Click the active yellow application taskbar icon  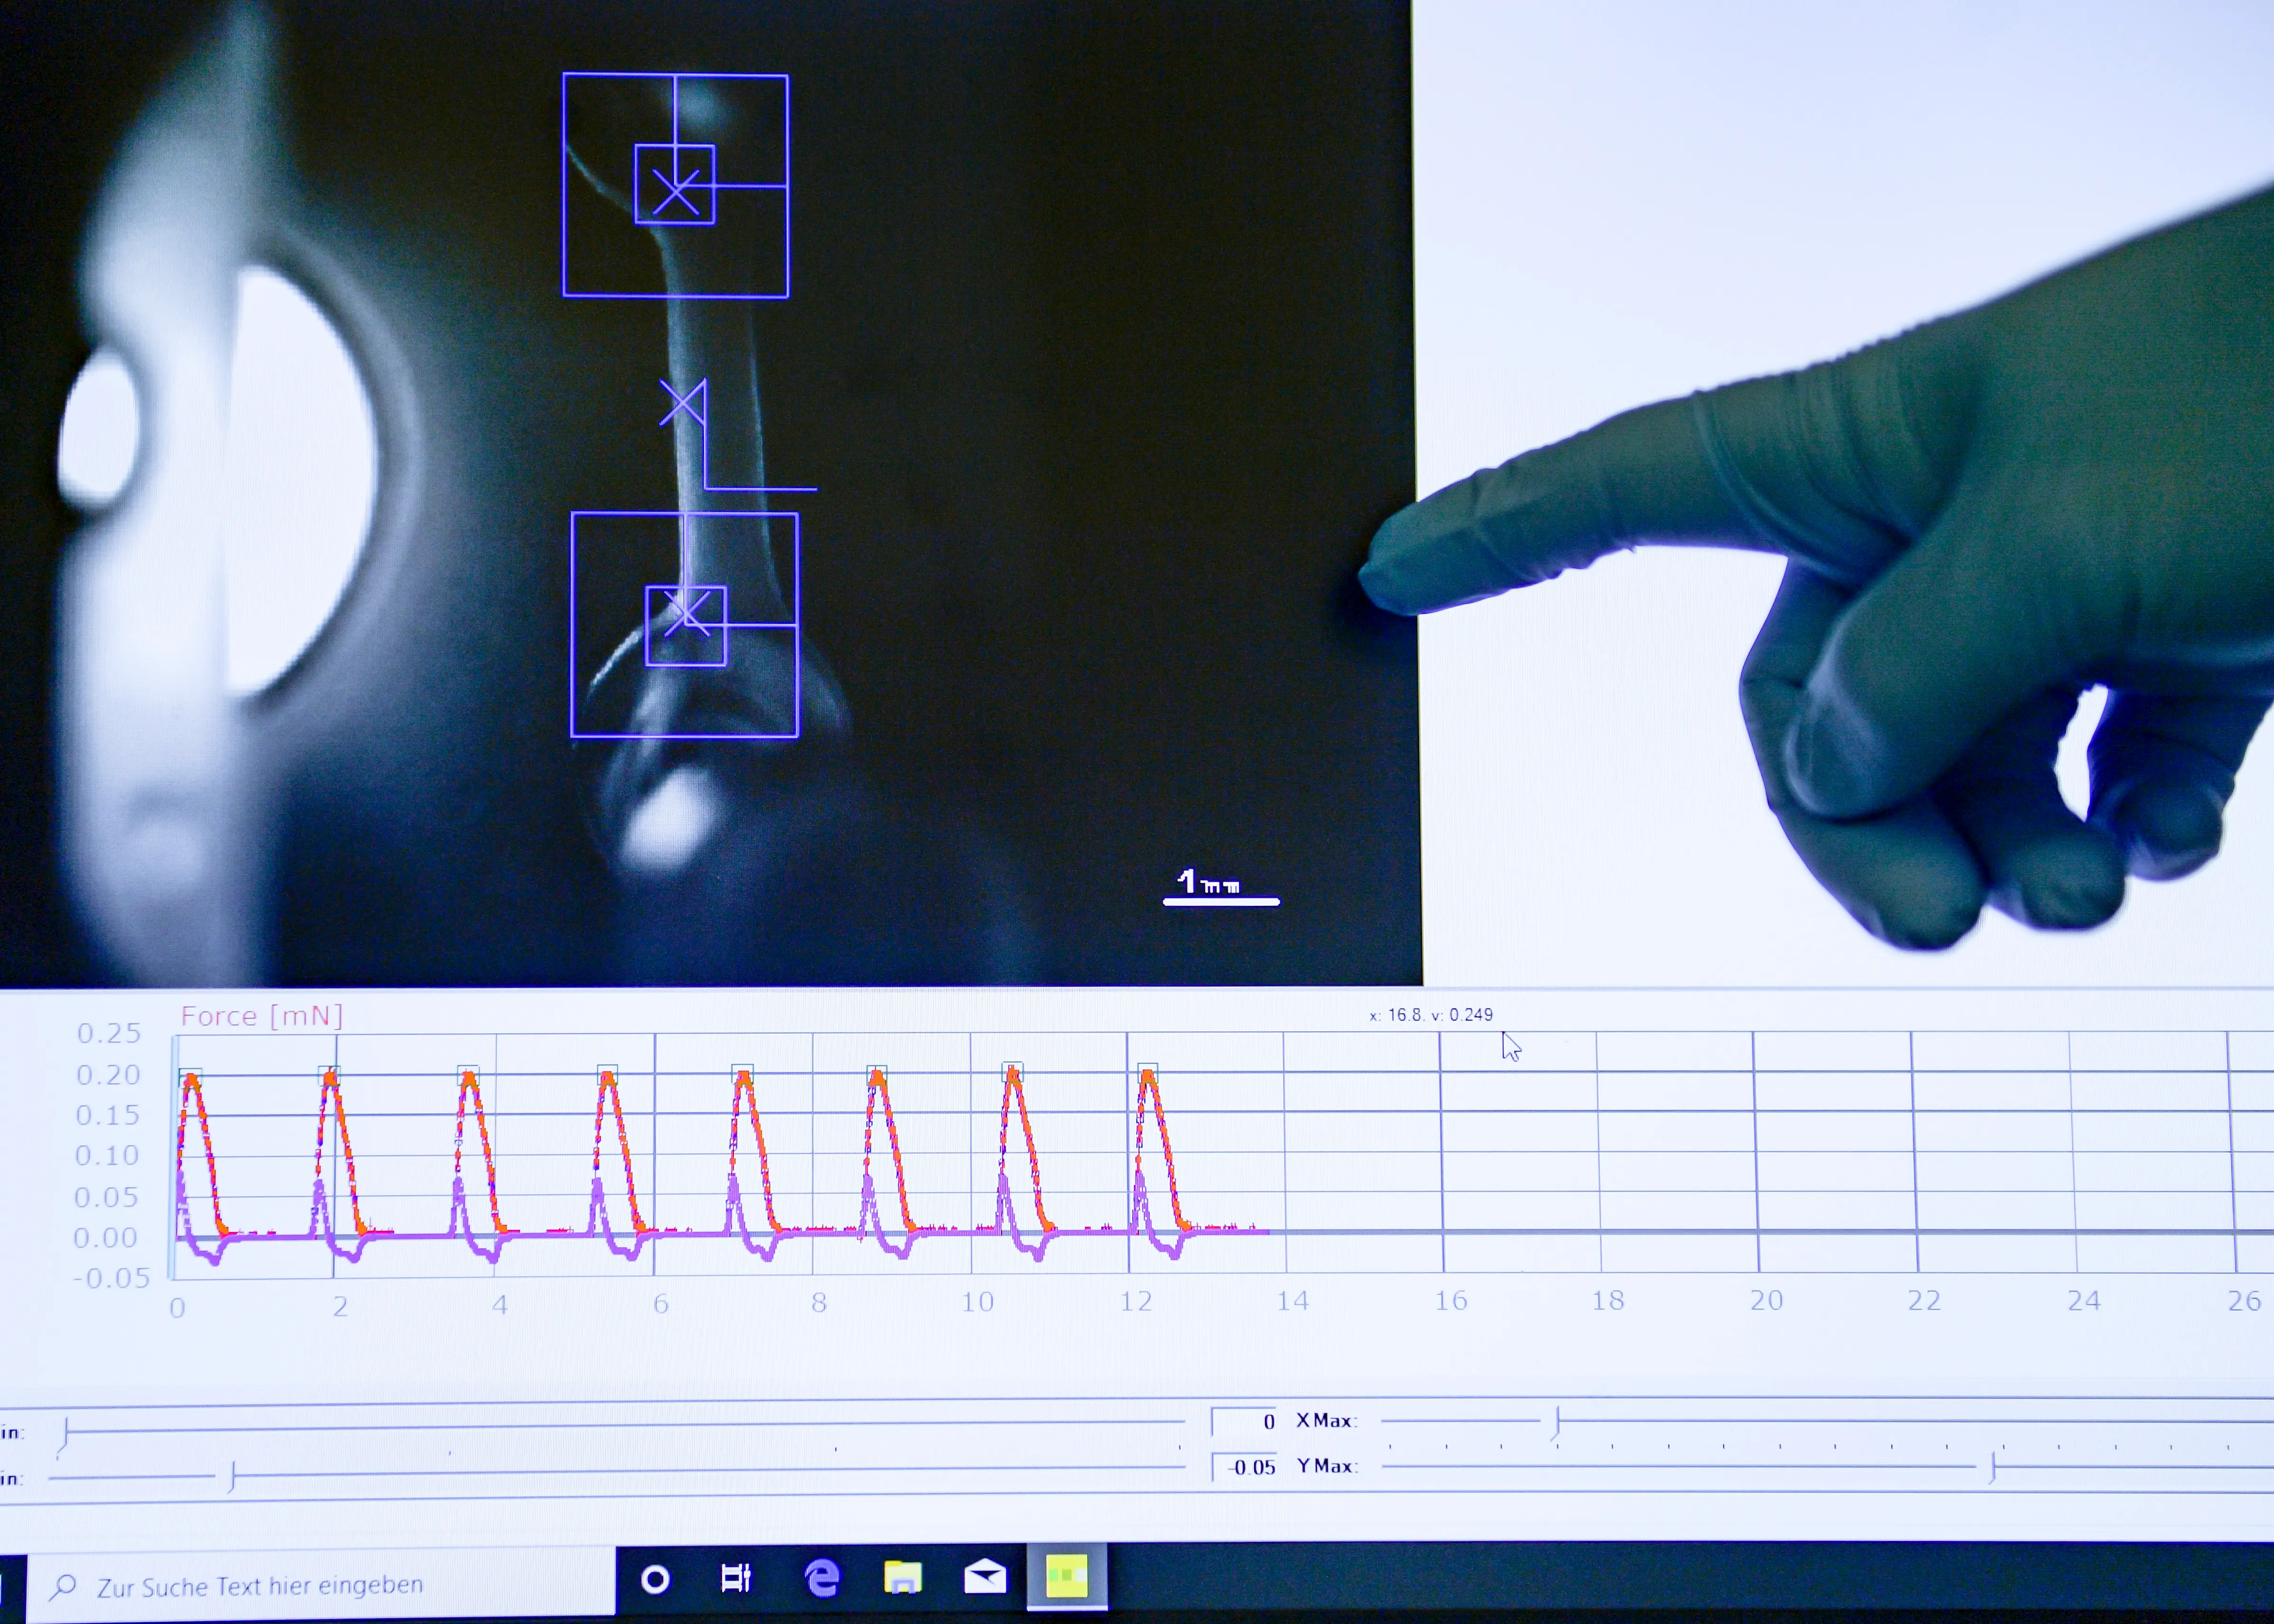click(1067, 1576)
